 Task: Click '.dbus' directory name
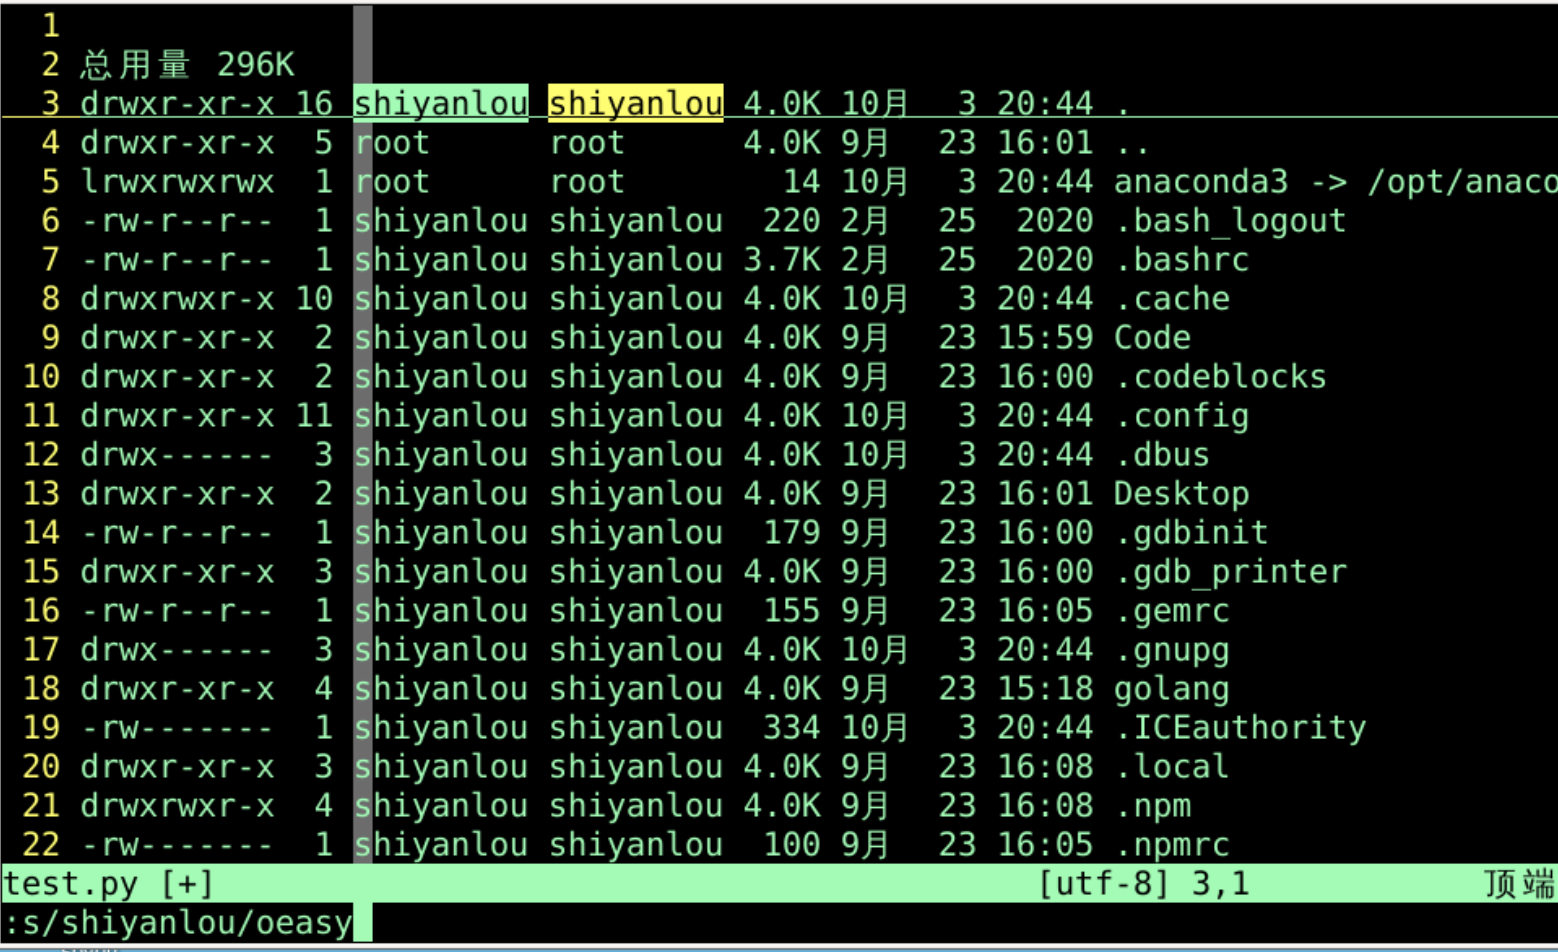[1163, 455]
